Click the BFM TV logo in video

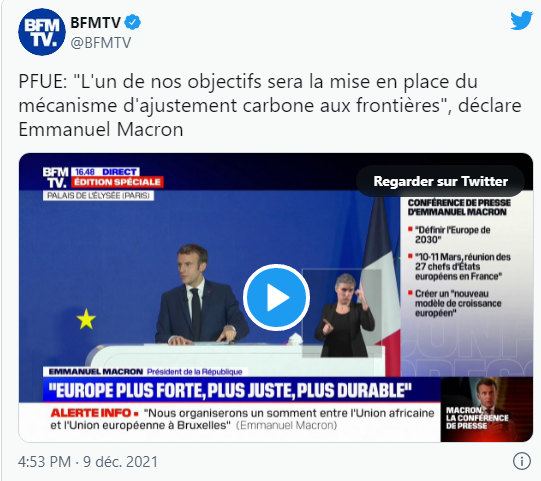point(55,177)
